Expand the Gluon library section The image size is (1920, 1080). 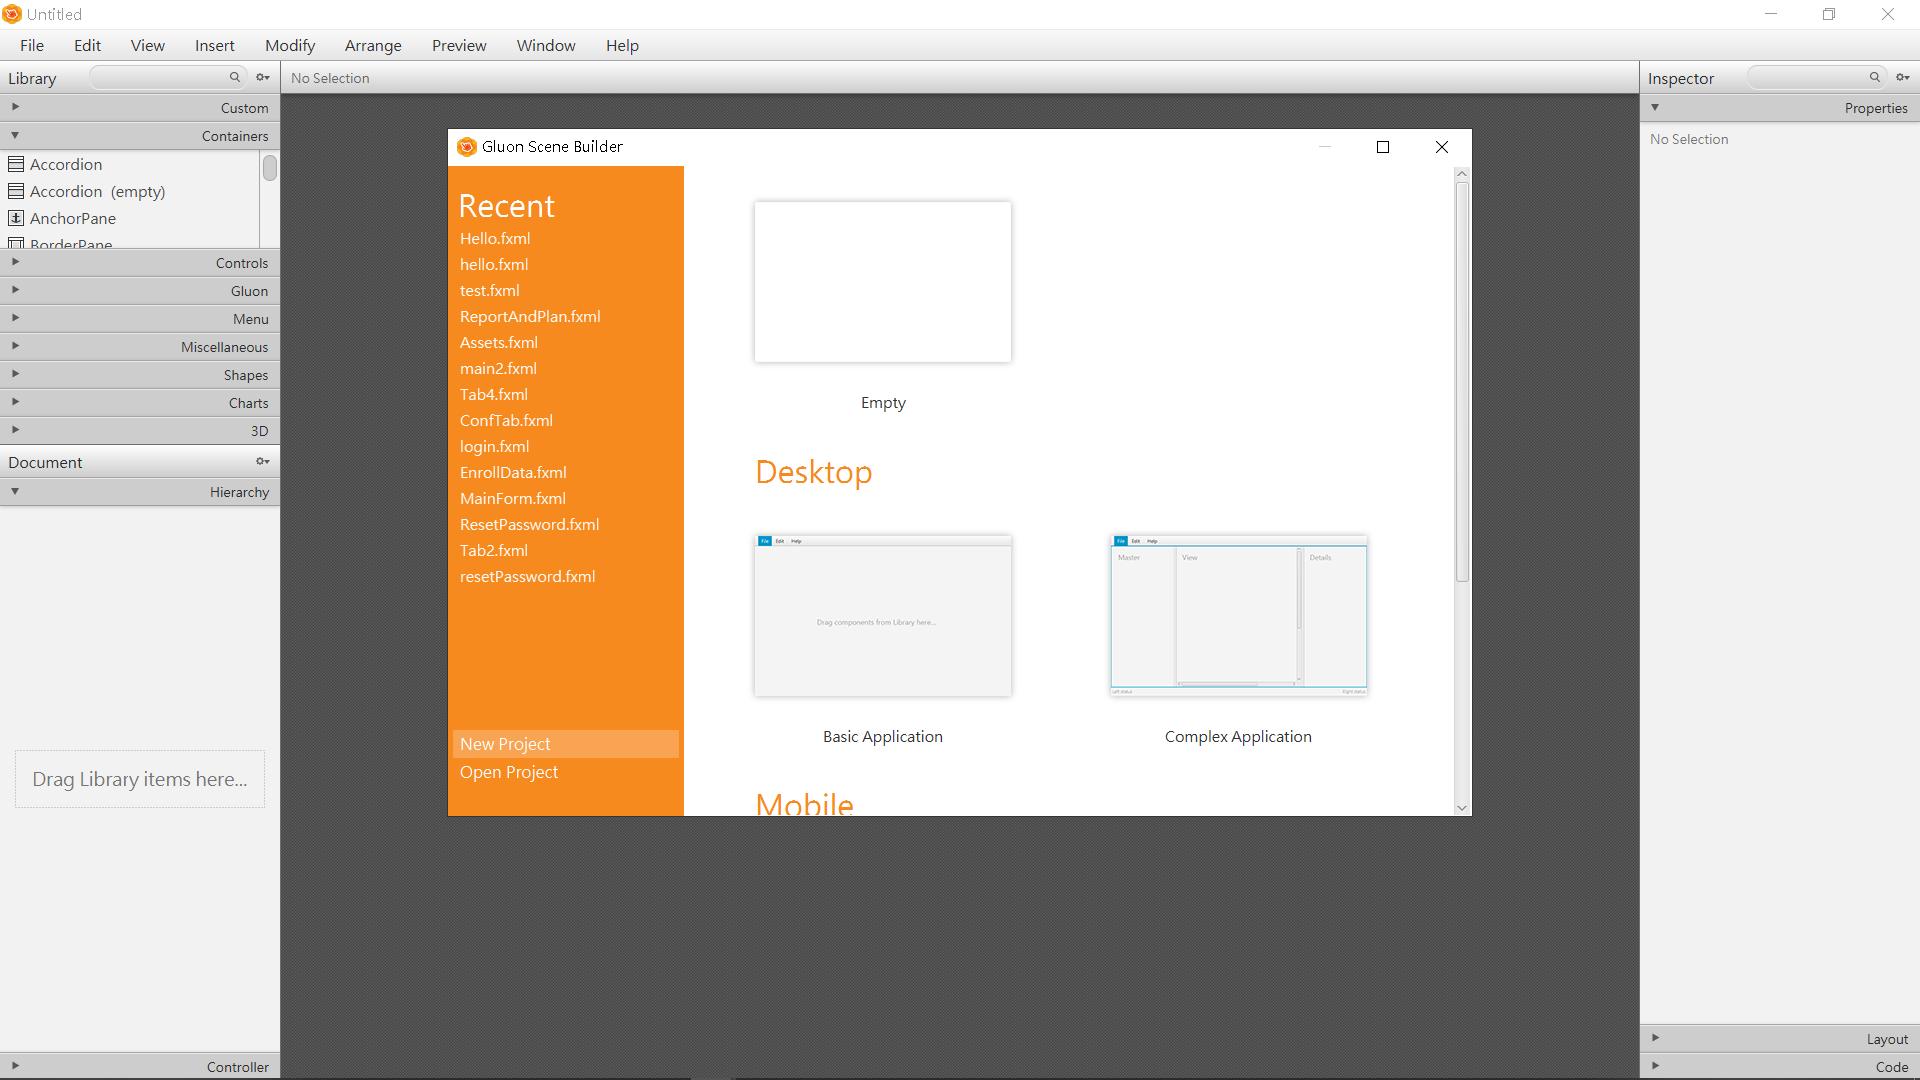(15, 290)
